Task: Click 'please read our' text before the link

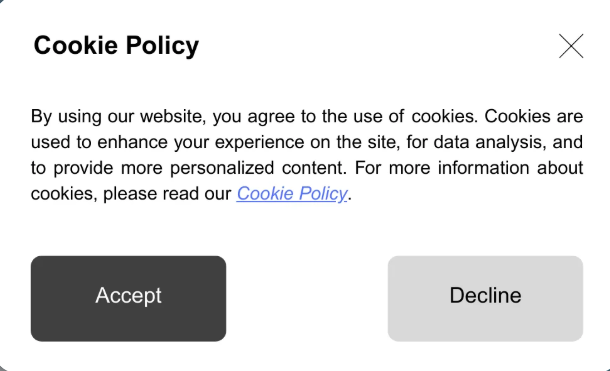Action: [x=167, y=194]
